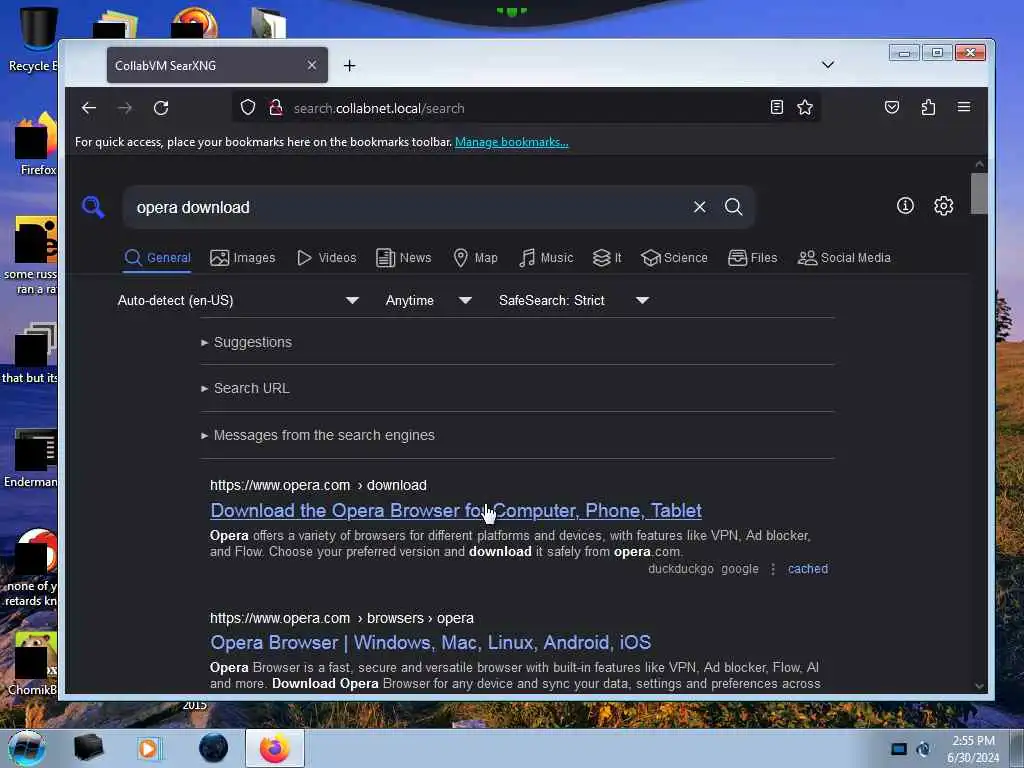
Task: Toggle reader view icon in address bar
Action: pos(776,107)
